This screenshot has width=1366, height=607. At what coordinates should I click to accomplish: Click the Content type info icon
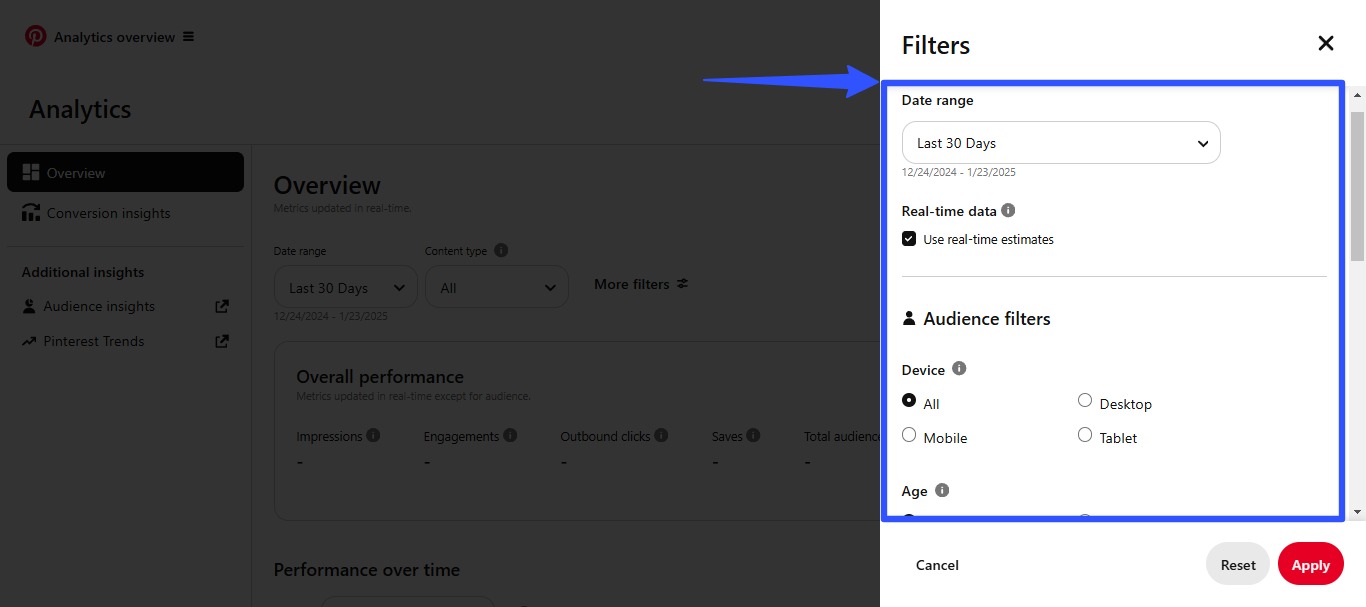point(500,250)
